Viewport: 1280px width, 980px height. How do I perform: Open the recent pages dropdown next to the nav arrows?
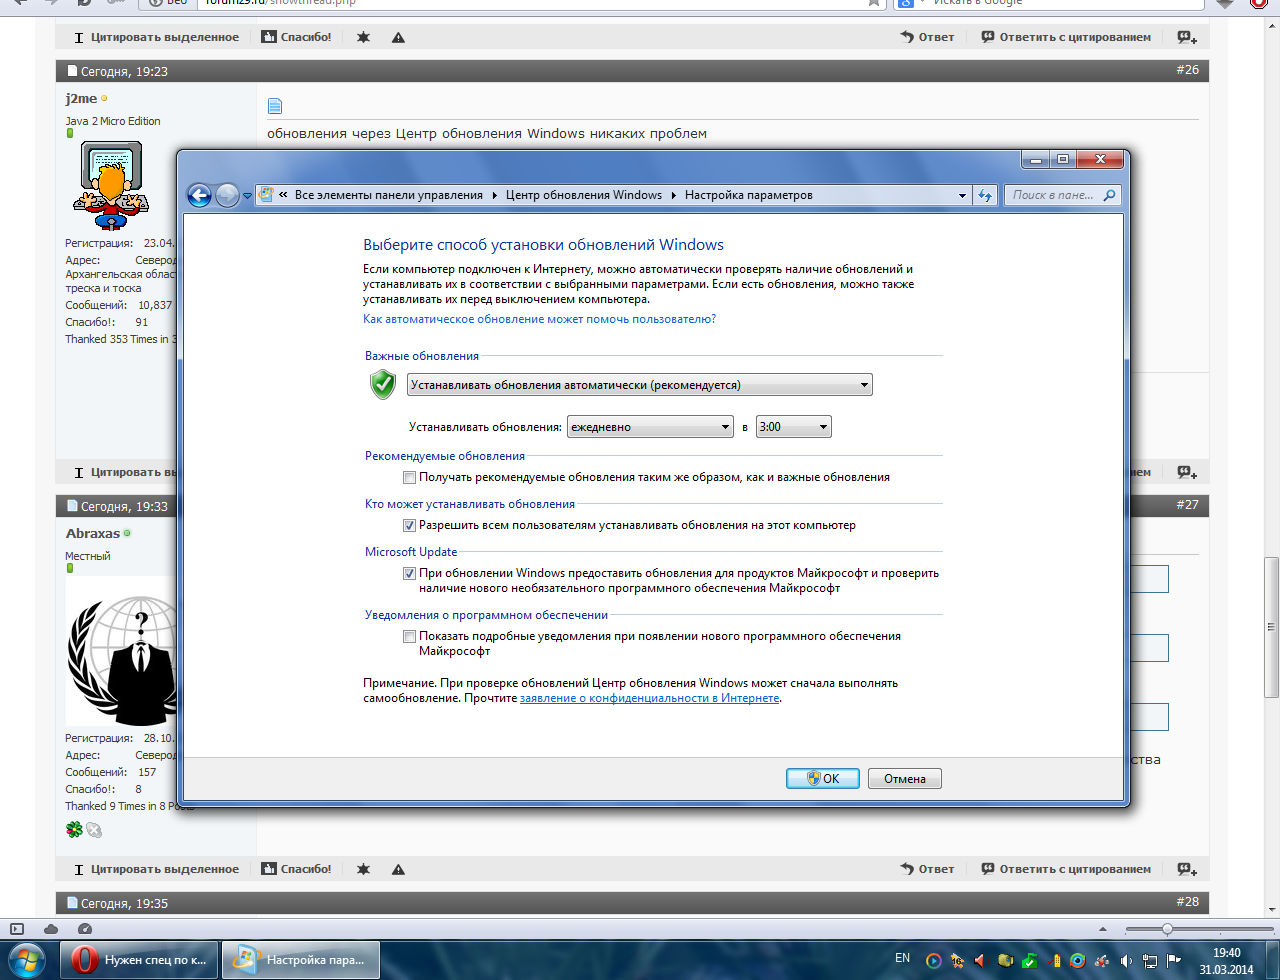247,196
